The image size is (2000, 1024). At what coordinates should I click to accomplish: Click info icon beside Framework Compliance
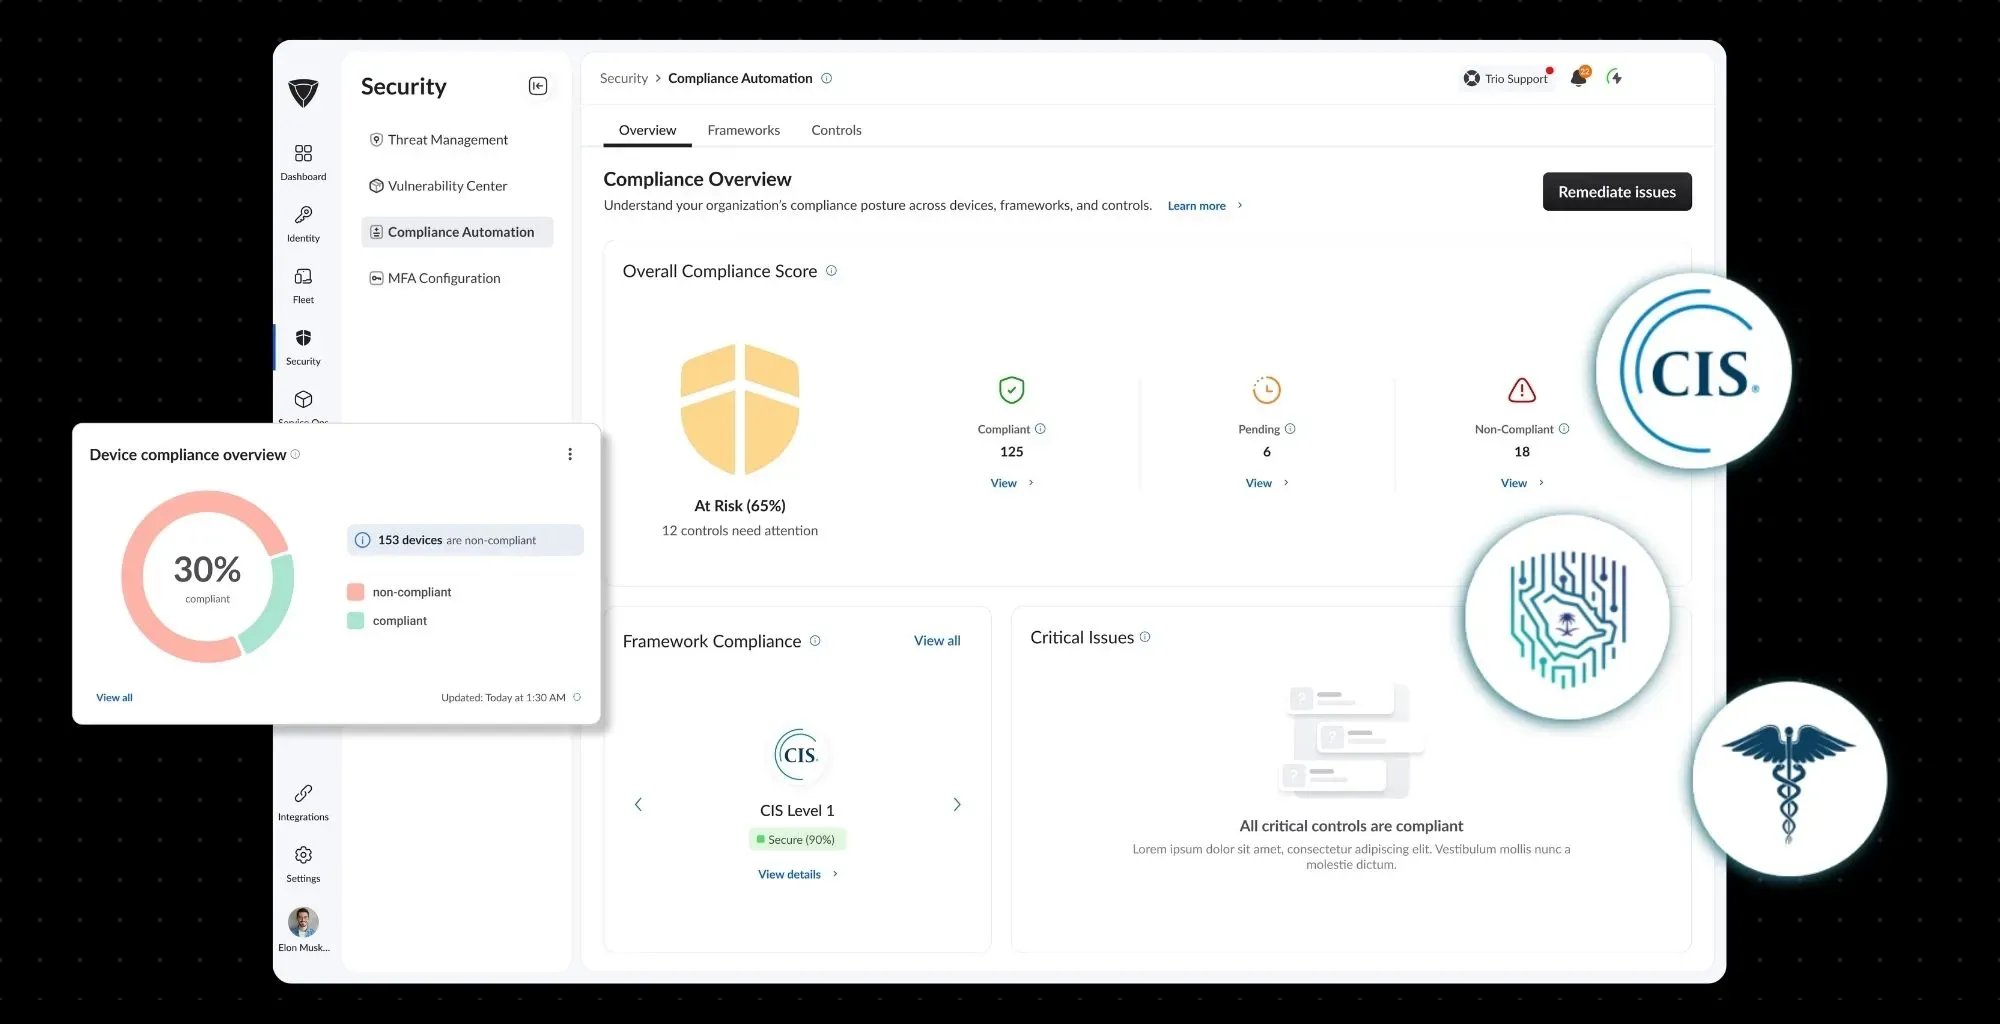click(815, 641)
